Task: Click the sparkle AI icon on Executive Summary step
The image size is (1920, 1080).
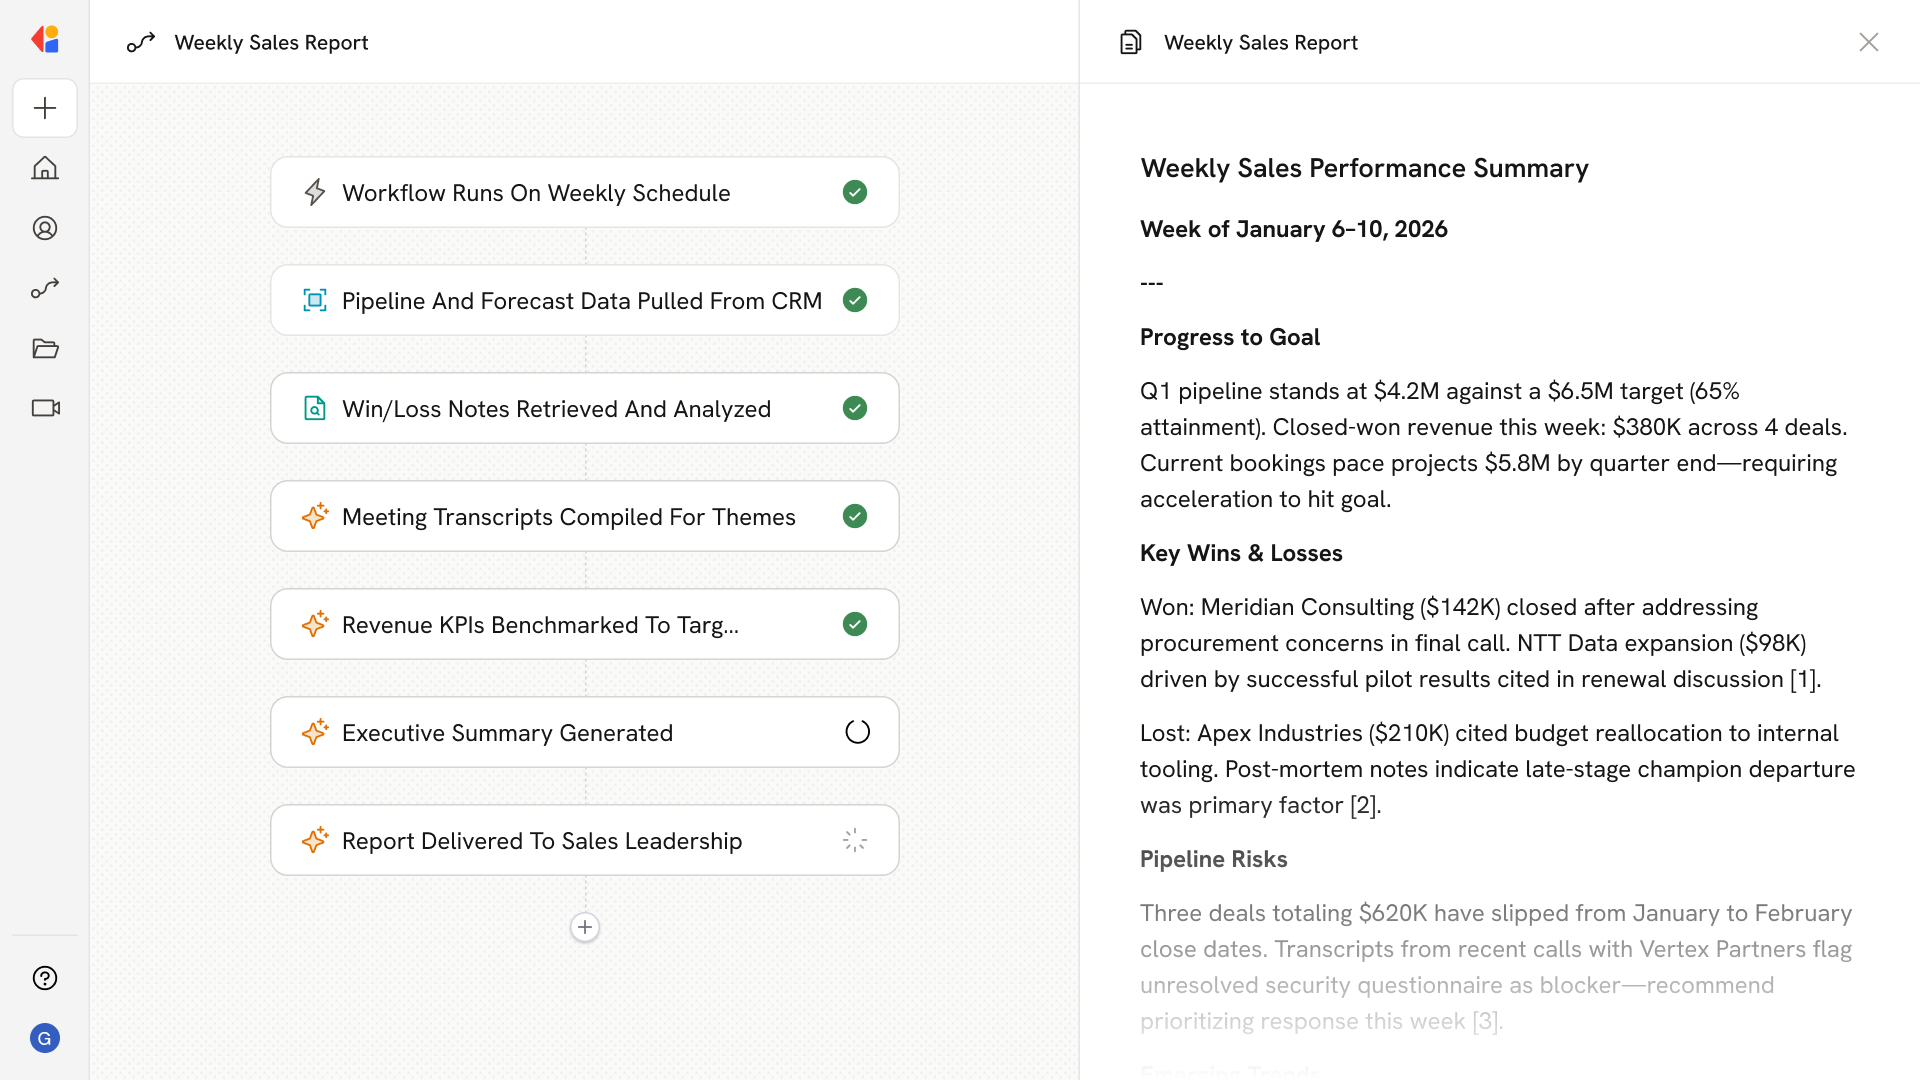Action: coord(315,732)
